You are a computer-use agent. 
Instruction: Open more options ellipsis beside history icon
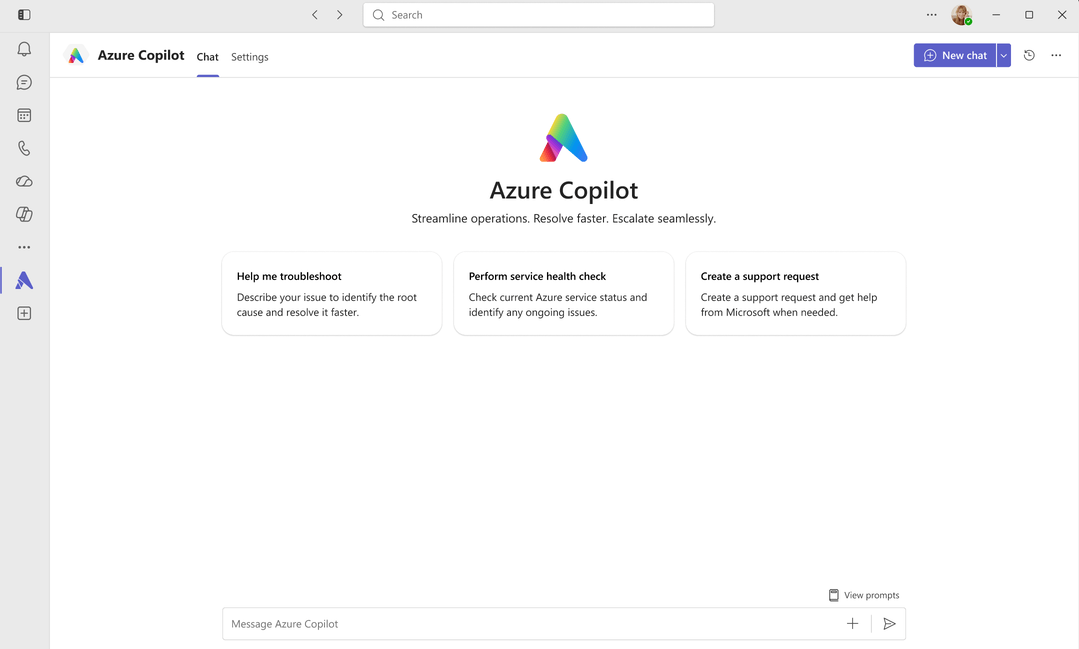(x=1056, y=55)
